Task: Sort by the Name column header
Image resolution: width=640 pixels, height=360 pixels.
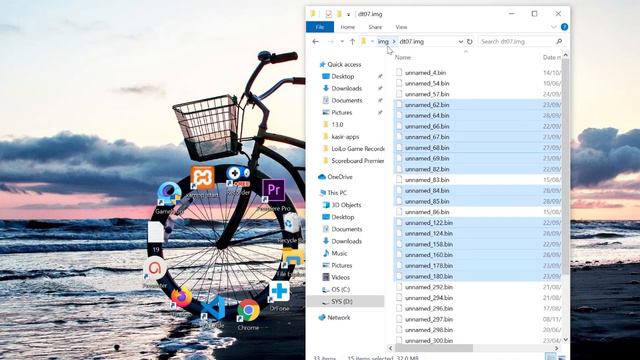Action: click(x=403, y=58)
